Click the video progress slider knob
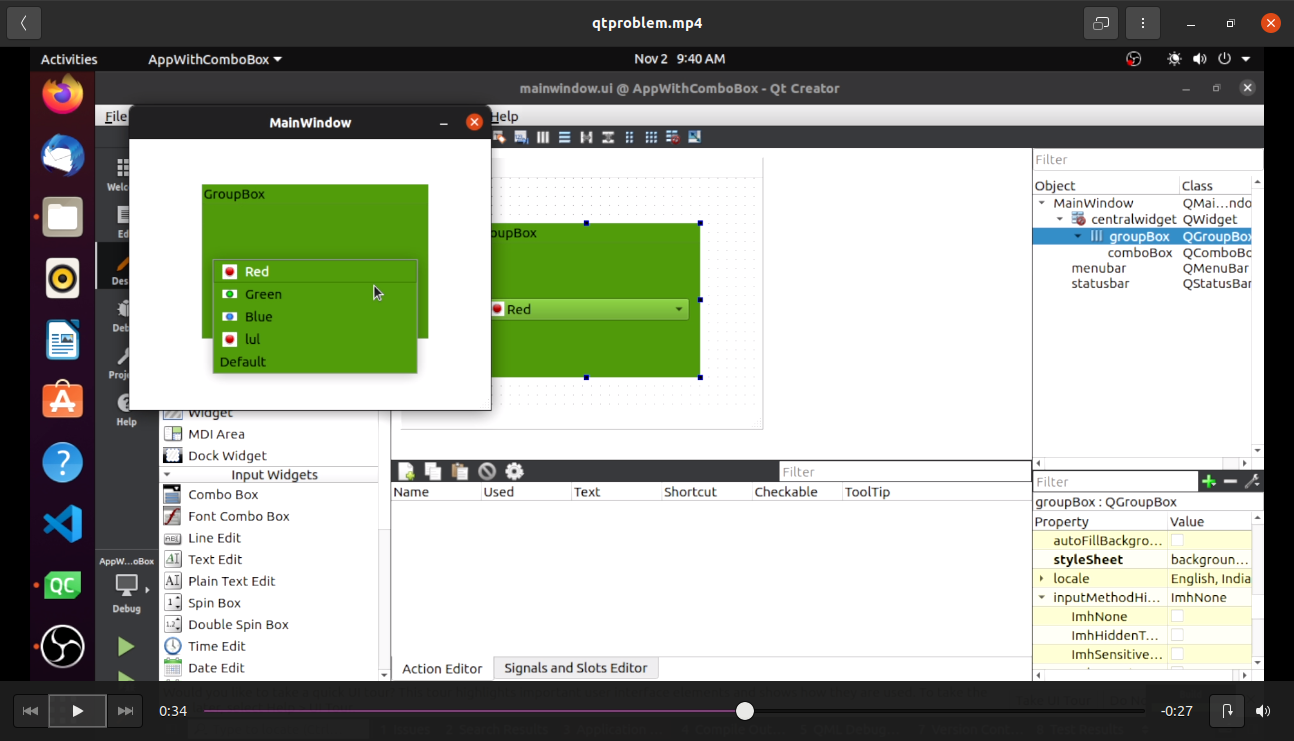 [745, 711]
